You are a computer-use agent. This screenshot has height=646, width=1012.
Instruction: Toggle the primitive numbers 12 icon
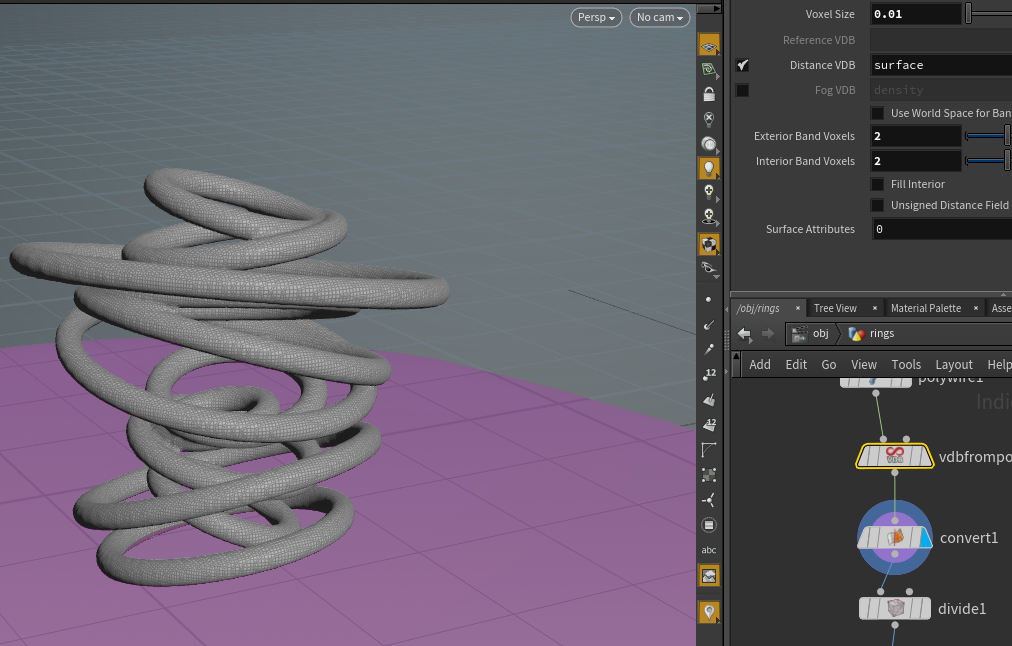(709, 425)
